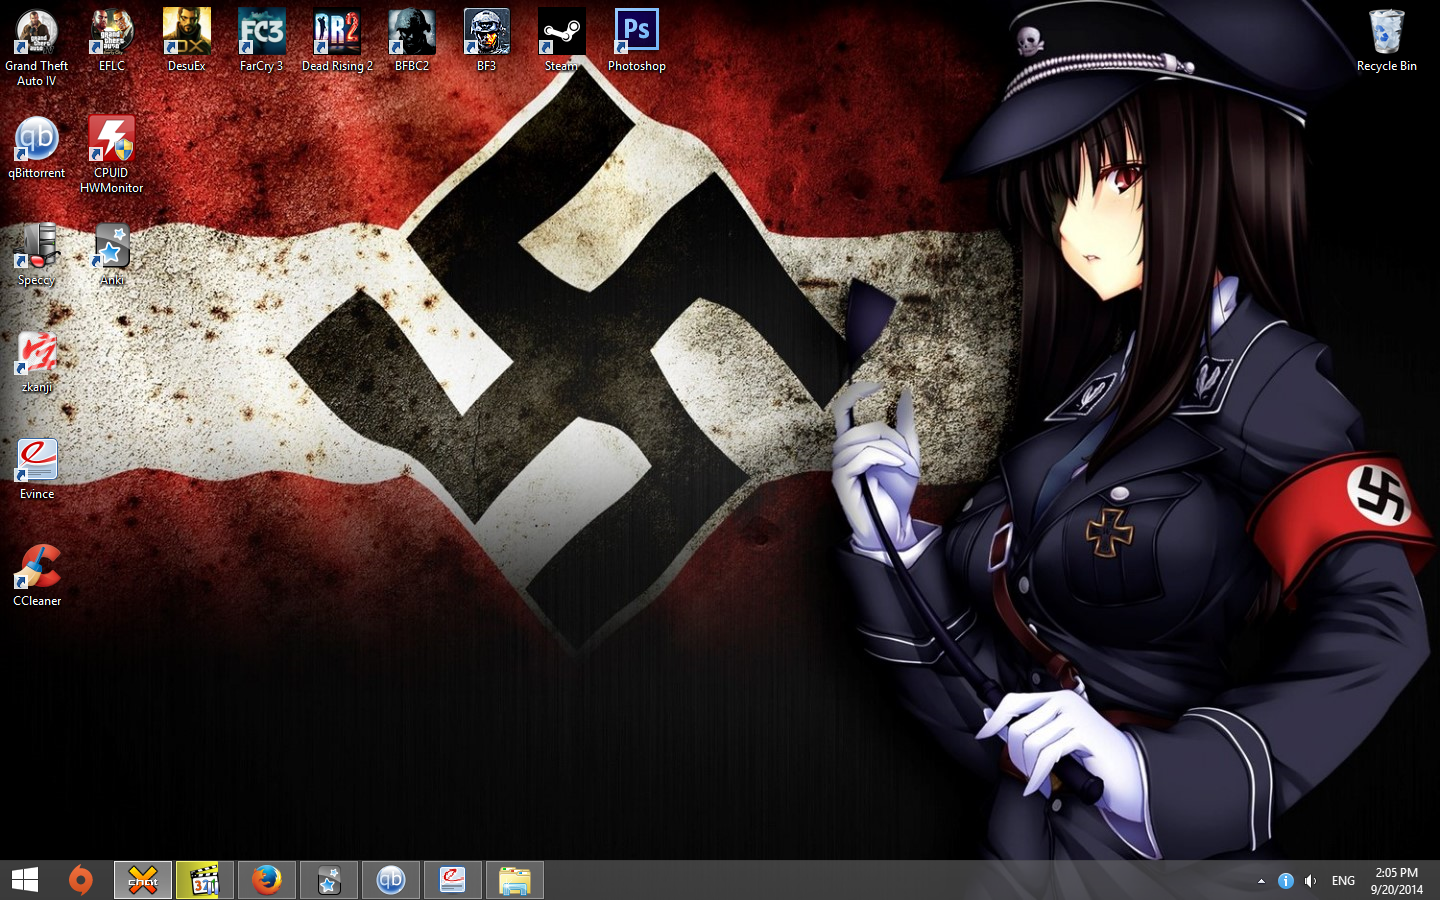
Task: Open Origin from the taskbar
Action: [x=81, y=880]
